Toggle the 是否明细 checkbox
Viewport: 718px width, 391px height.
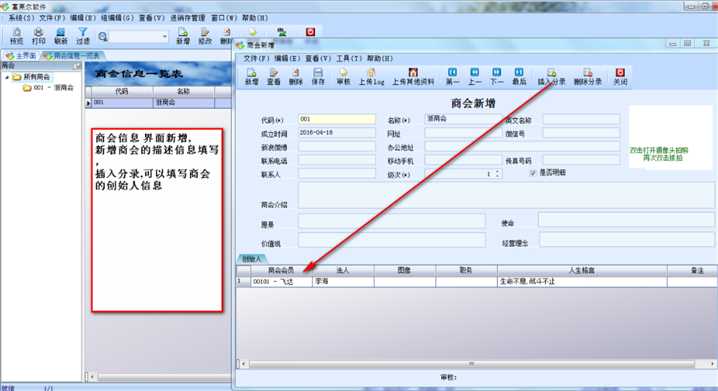click(532, 173)
